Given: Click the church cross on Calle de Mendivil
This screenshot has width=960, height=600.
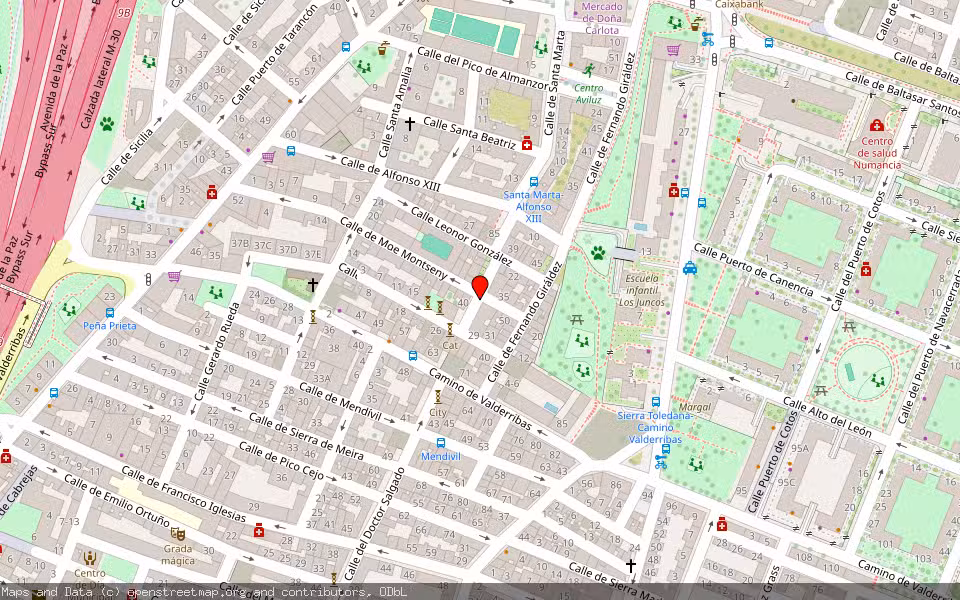Looking at the screenshot, I should [x=312, y=284].
